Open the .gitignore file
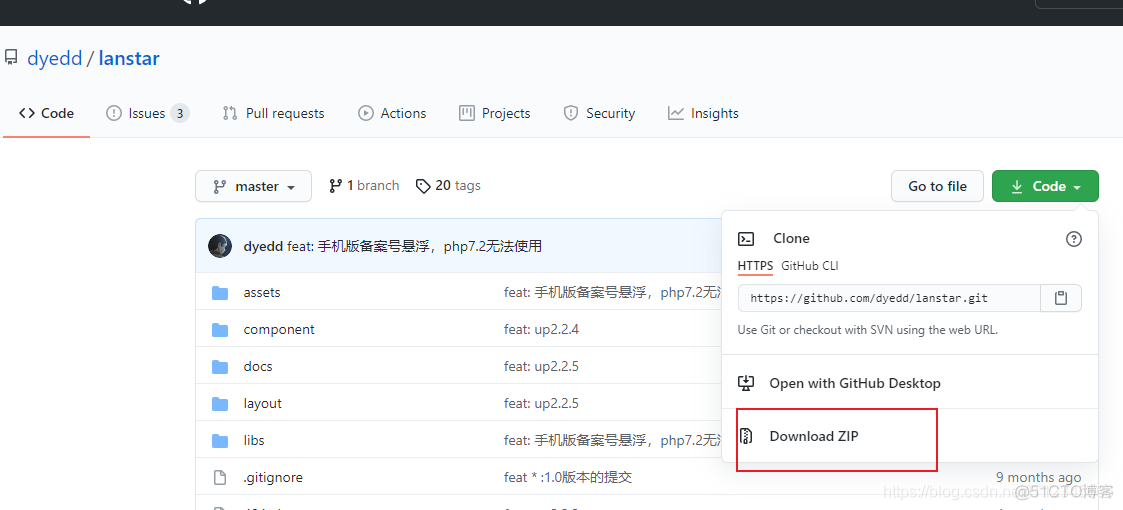This screenshot has height=510, width=1123. tap(273, 477)
